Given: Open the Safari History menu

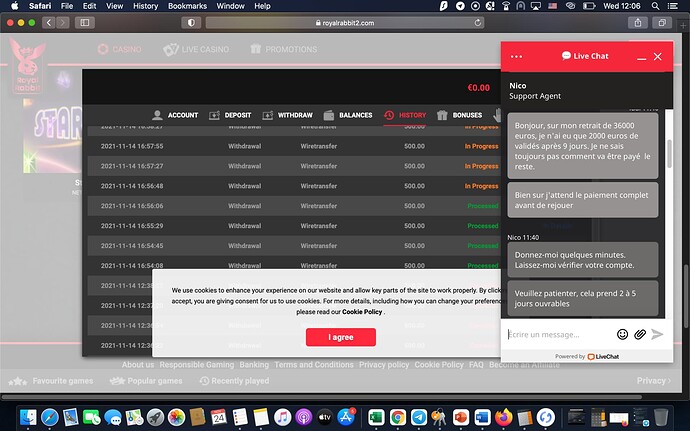Looking at the screenshot, I should click(145, 6).
